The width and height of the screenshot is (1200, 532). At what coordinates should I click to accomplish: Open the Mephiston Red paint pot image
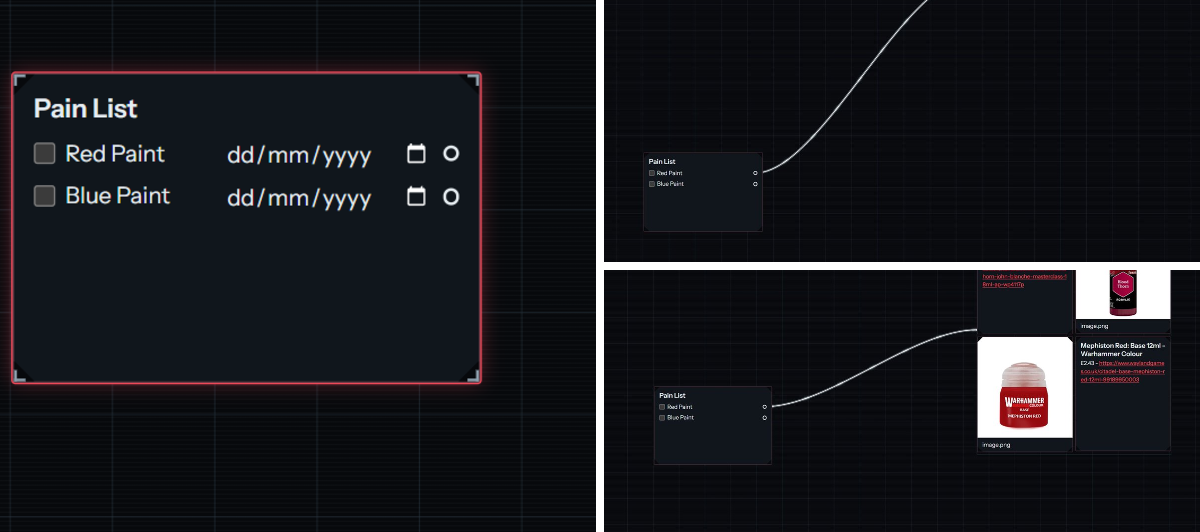1025,387
